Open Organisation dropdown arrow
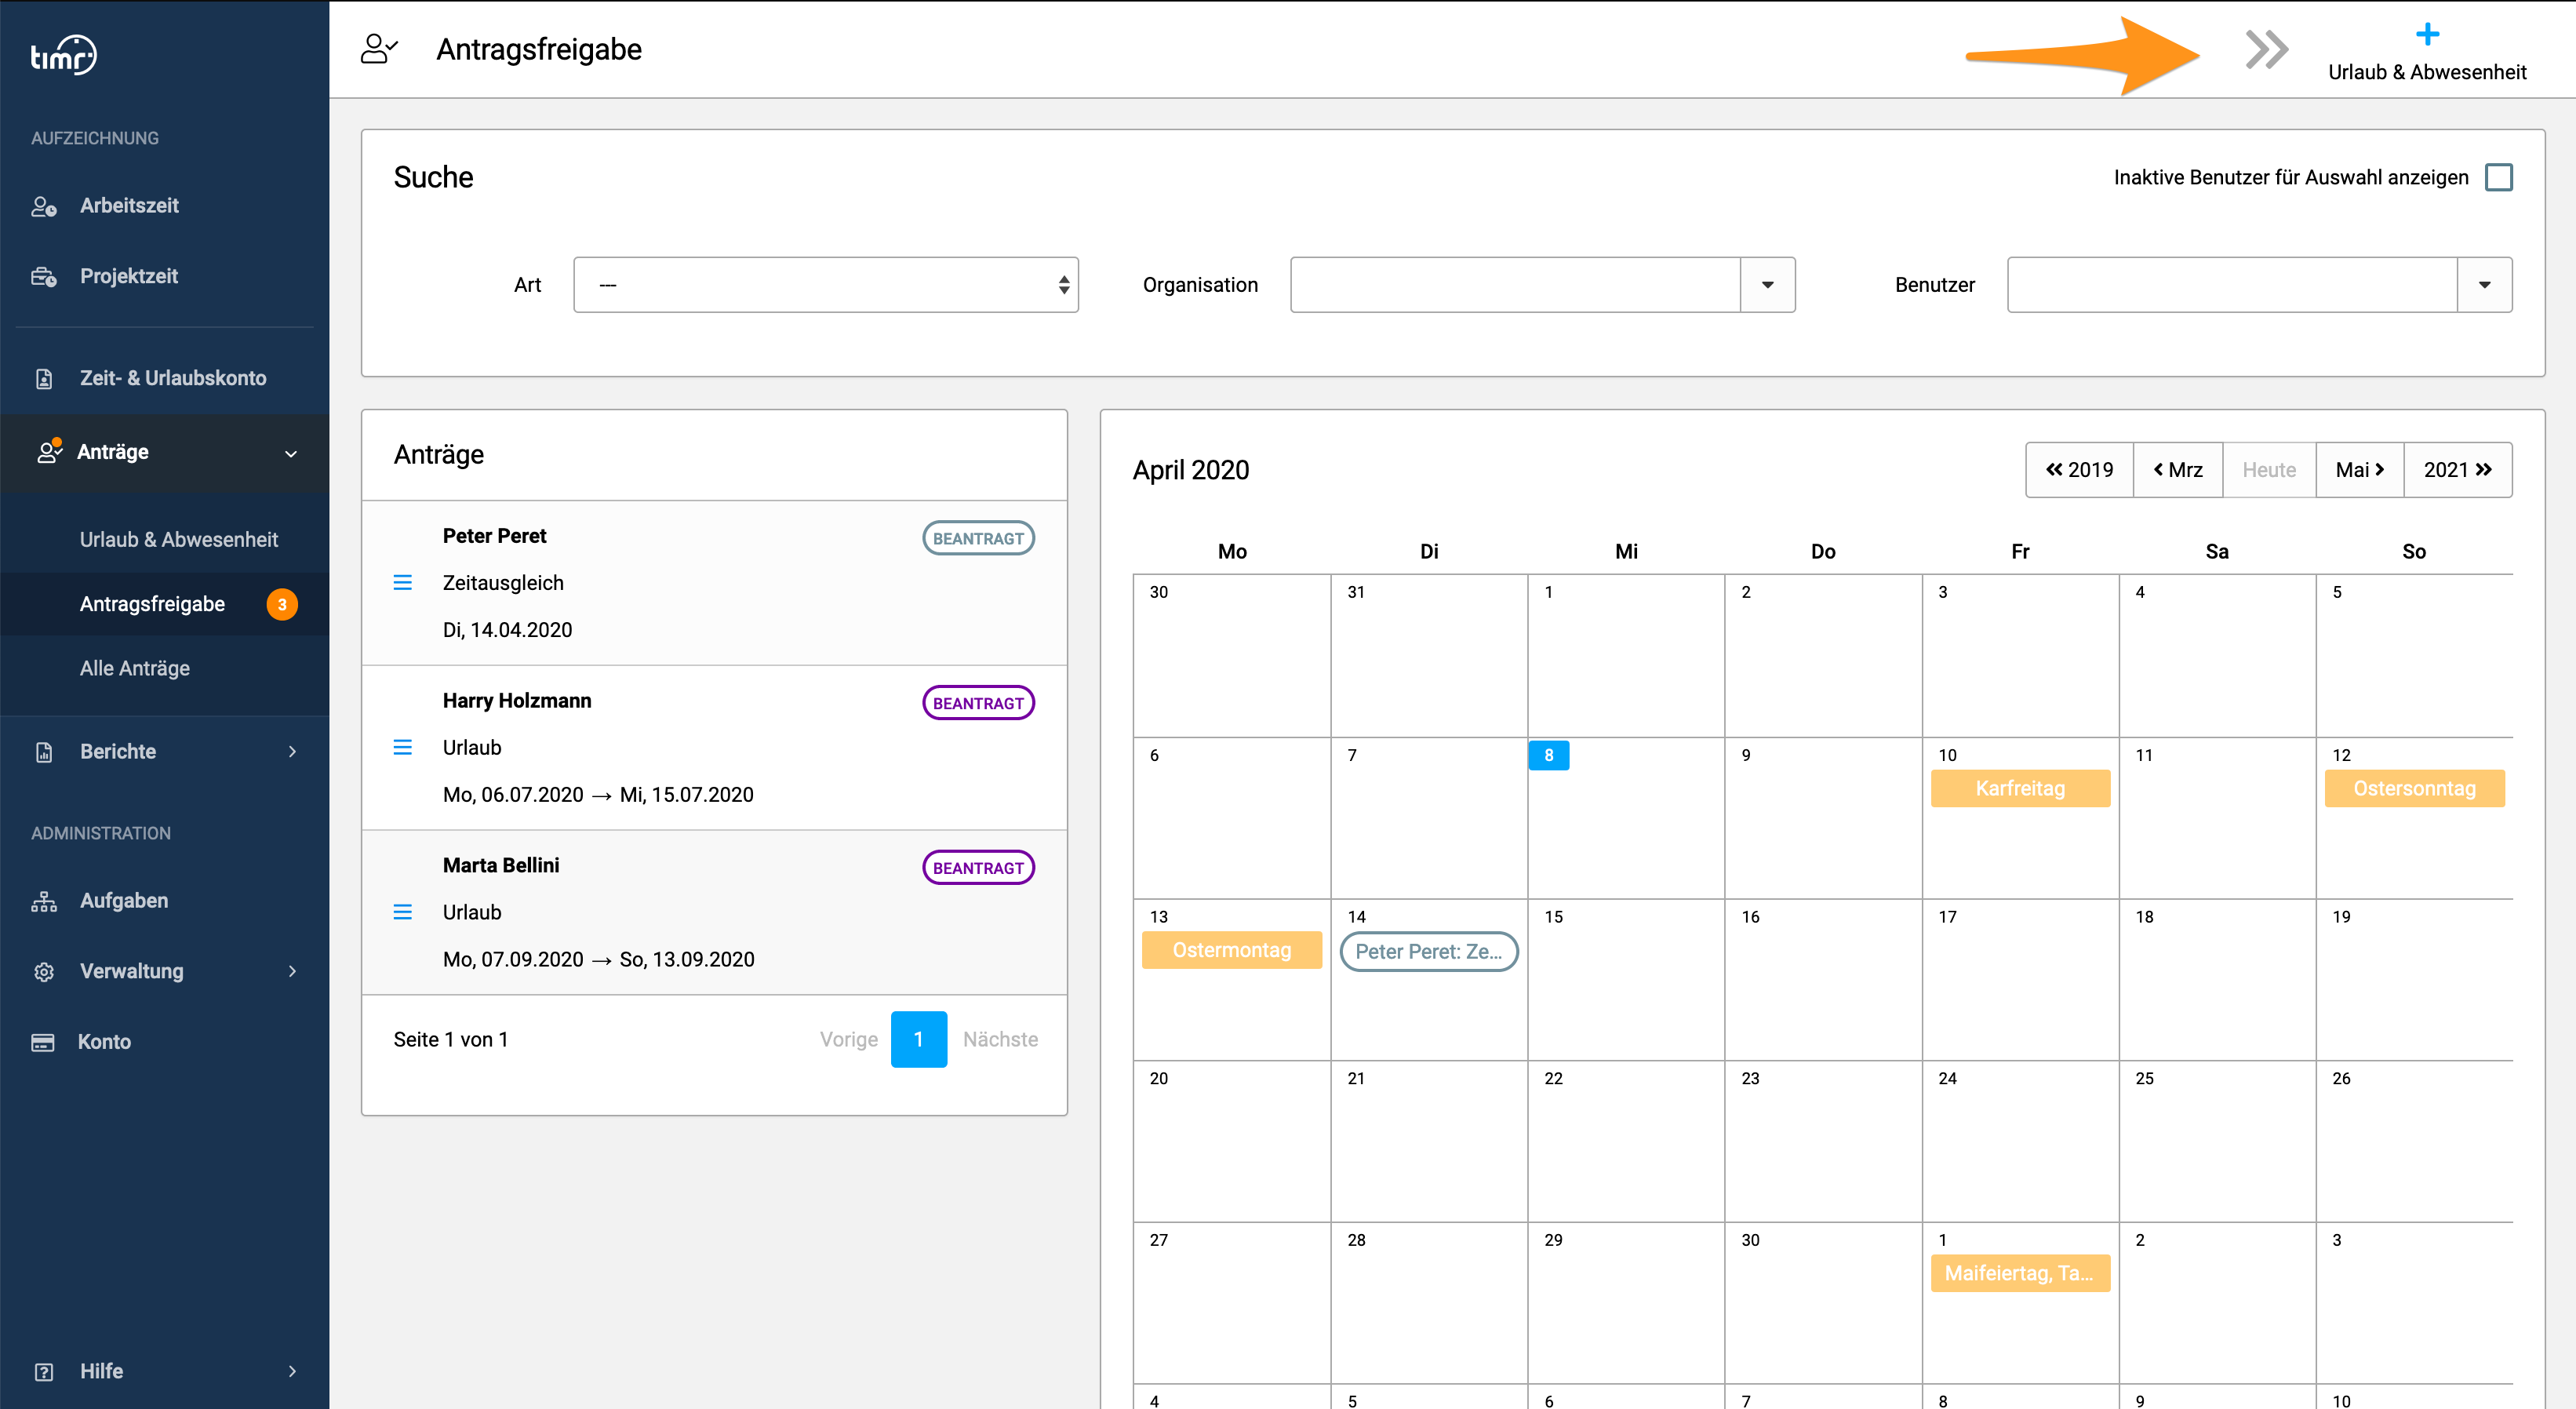The height and width of the screenshot is (1409, 2576). pos(1767,285)
